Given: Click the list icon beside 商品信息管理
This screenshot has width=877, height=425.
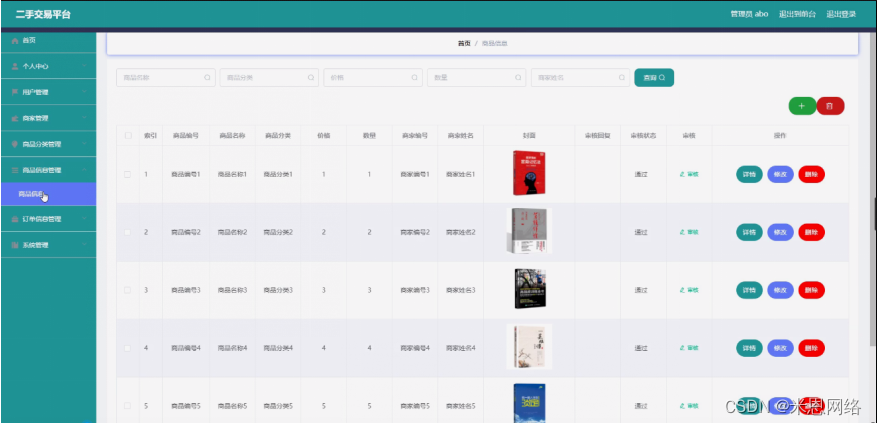Looking at the screenshot, I should click(15, 170).
